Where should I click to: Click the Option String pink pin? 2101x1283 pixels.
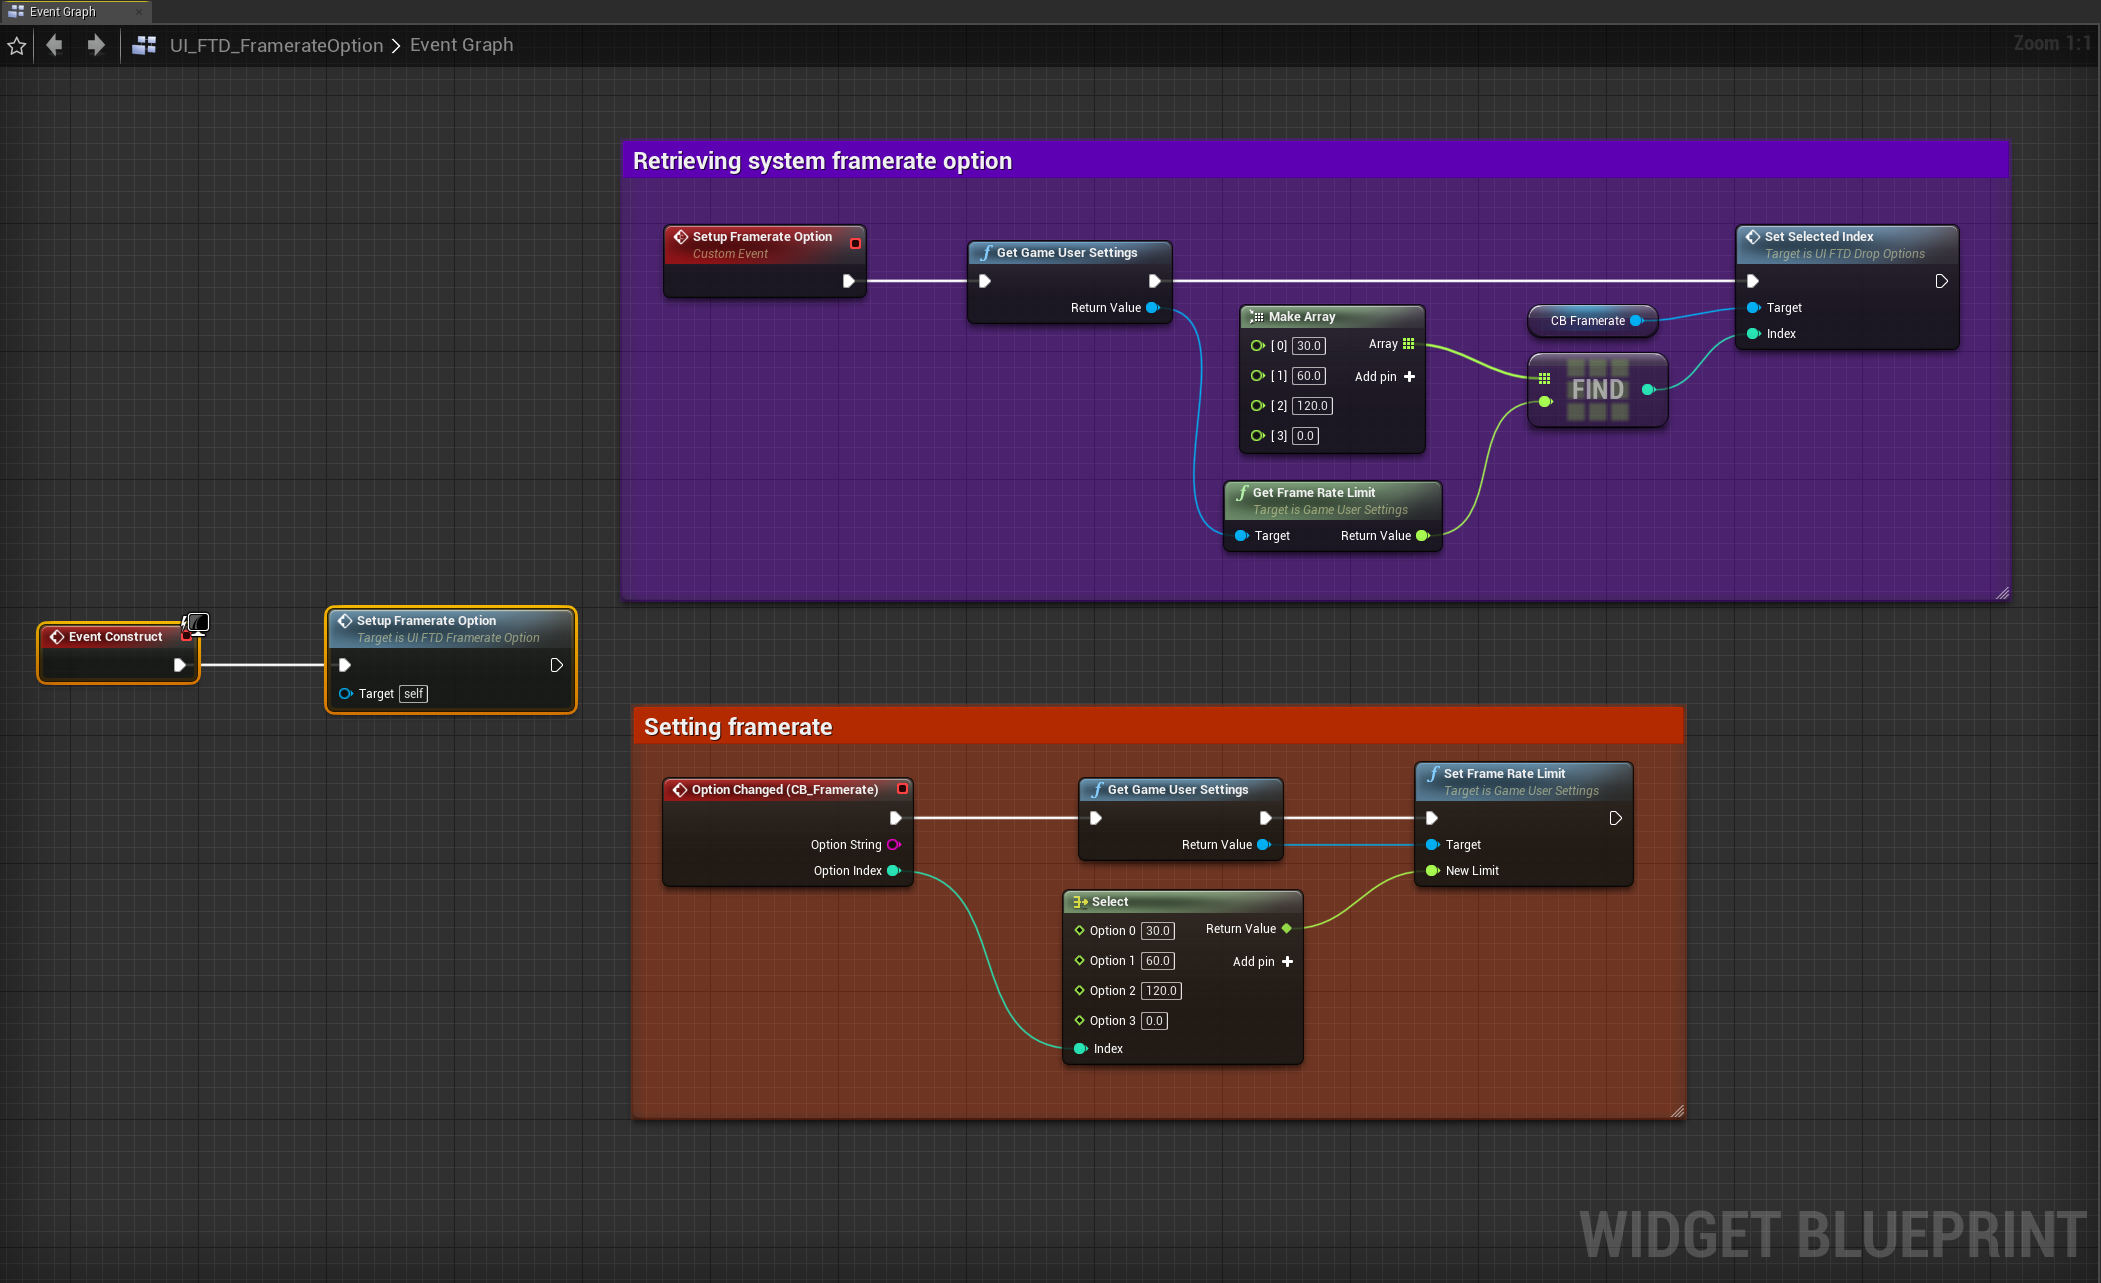point(893,845)
